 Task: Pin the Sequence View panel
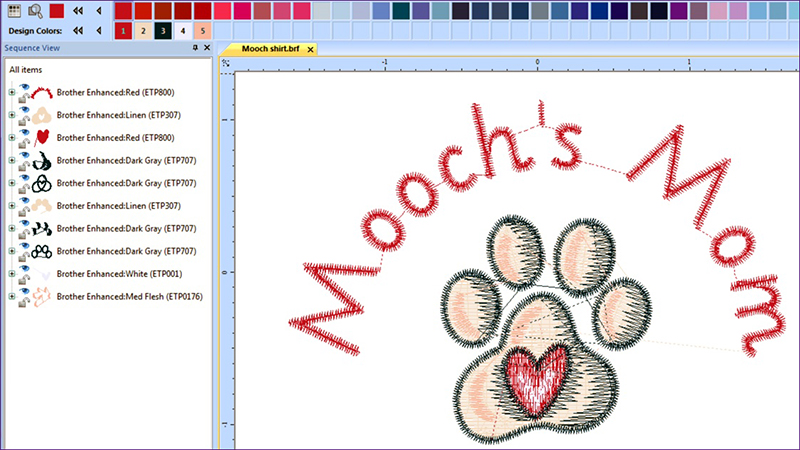pyautogui.click(x=195, y=48)
